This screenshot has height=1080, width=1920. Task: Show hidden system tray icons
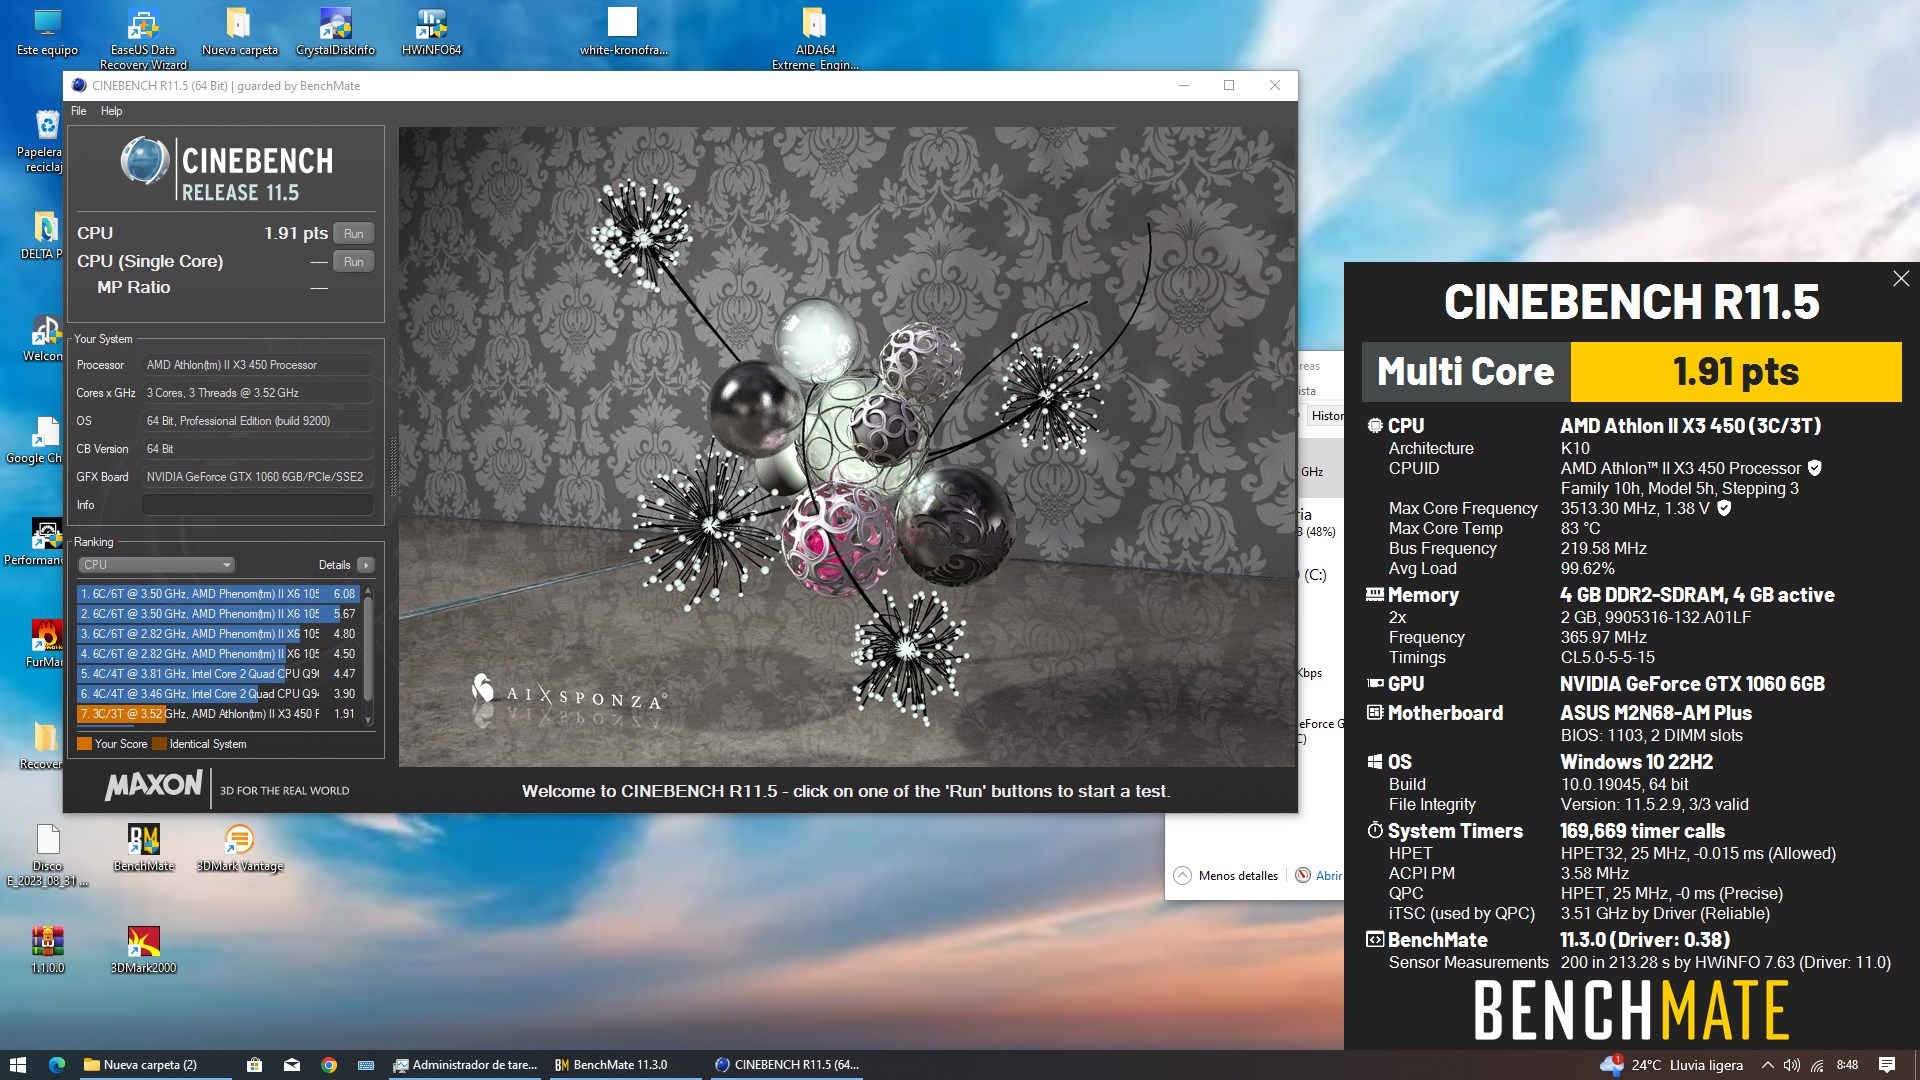1767,1065
